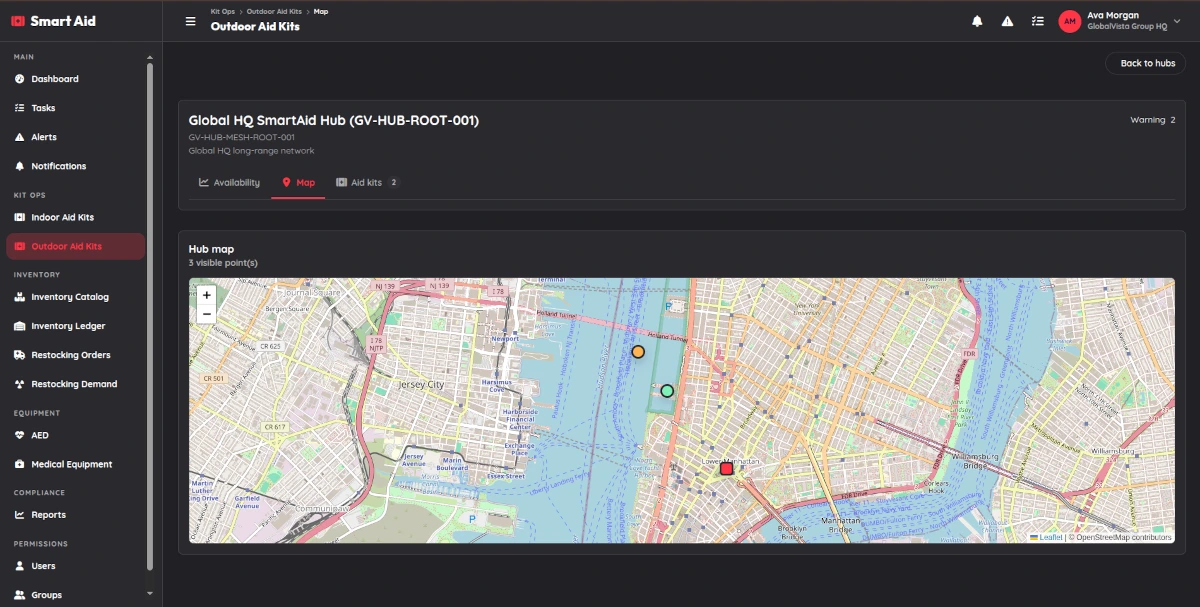The width and height of the screenshot is (1200, 607).
Task: Click the Outdoor Aid Kits breadcrumb
Action: (x=274, y=11)
